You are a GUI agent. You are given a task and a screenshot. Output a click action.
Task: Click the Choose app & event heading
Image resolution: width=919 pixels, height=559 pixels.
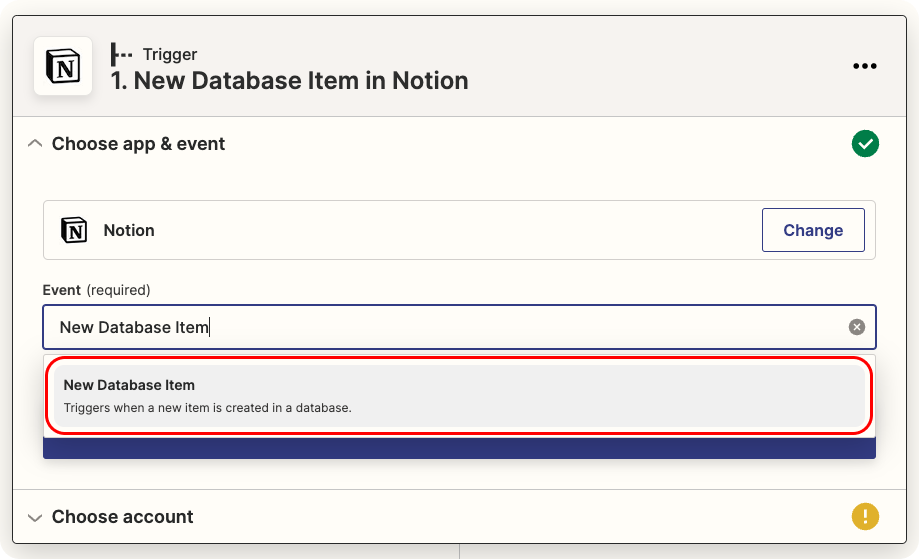[x=138, y=144]
